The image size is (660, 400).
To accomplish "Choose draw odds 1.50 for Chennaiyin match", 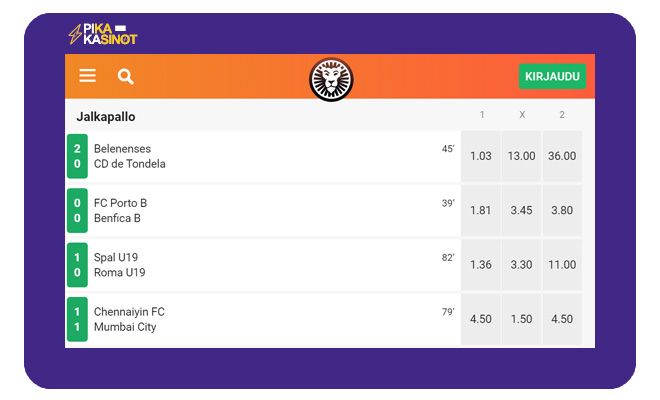I will pos(522,319).
